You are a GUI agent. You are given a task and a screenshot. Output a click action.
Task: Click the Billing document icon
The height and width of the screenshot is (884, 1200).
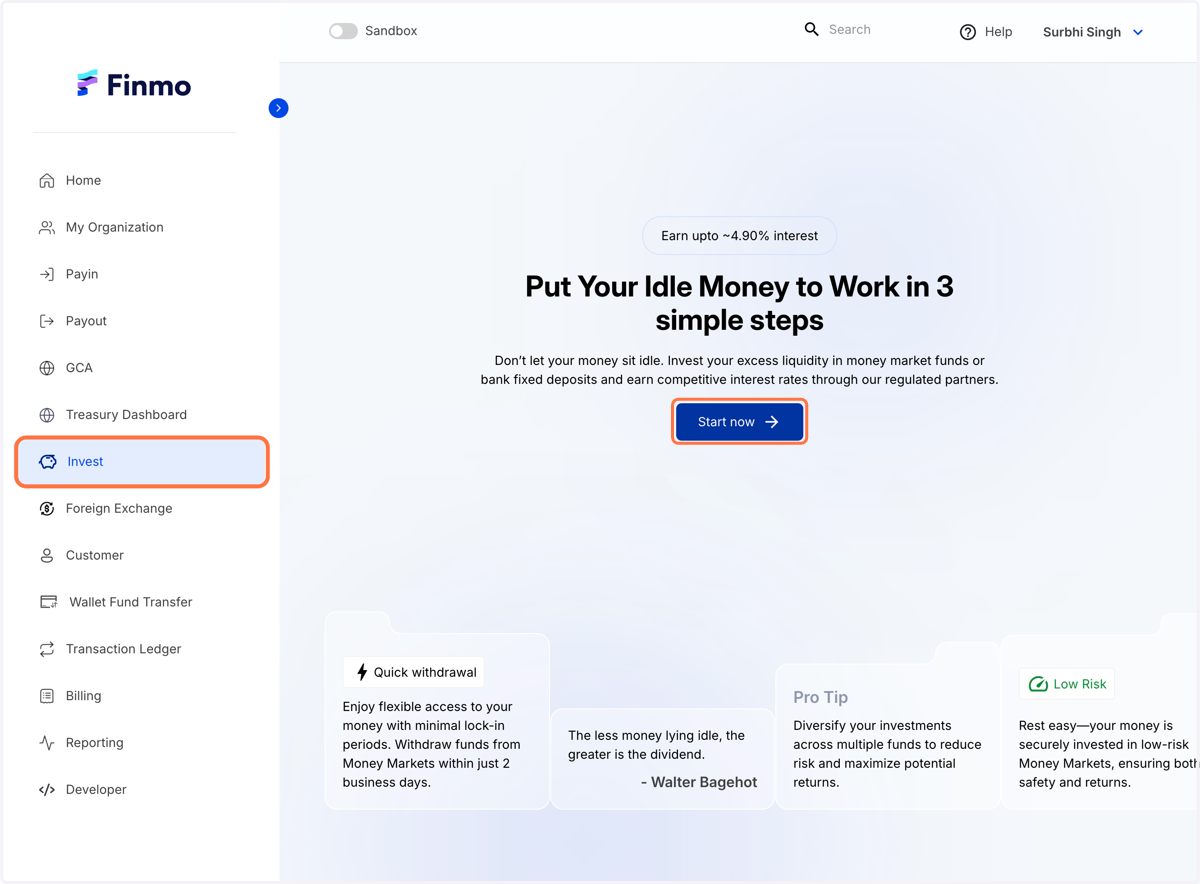coord(47,696)
